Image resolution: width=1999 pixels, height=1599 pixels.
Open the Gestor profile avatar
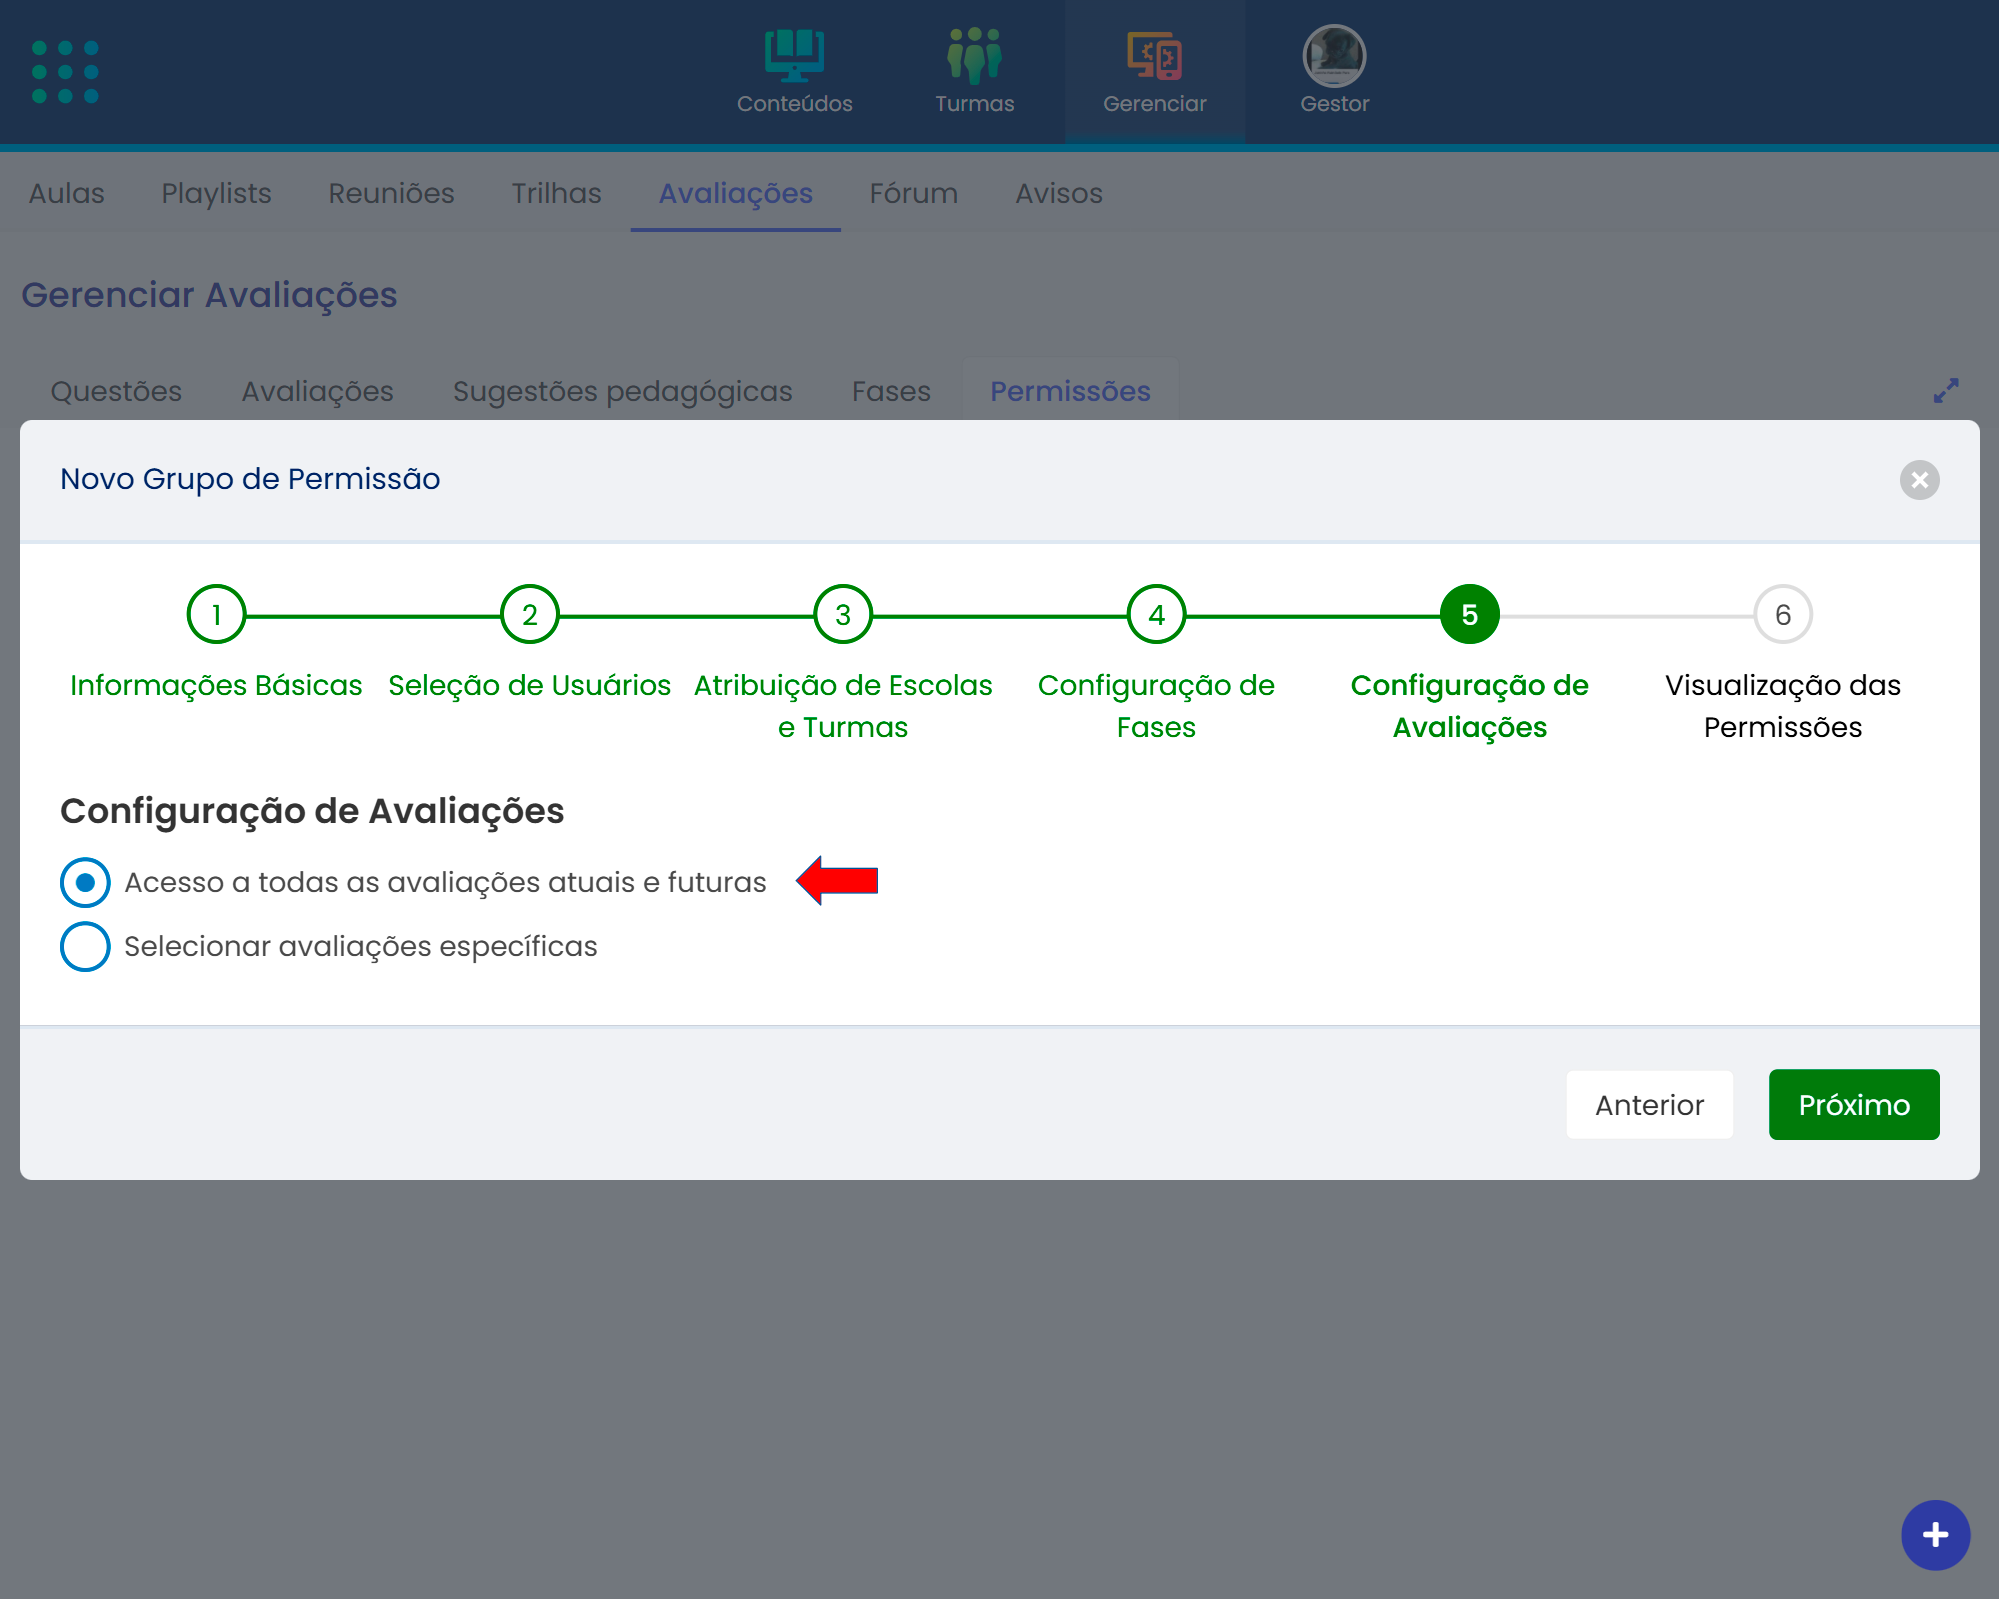(x=1334, y=55)
